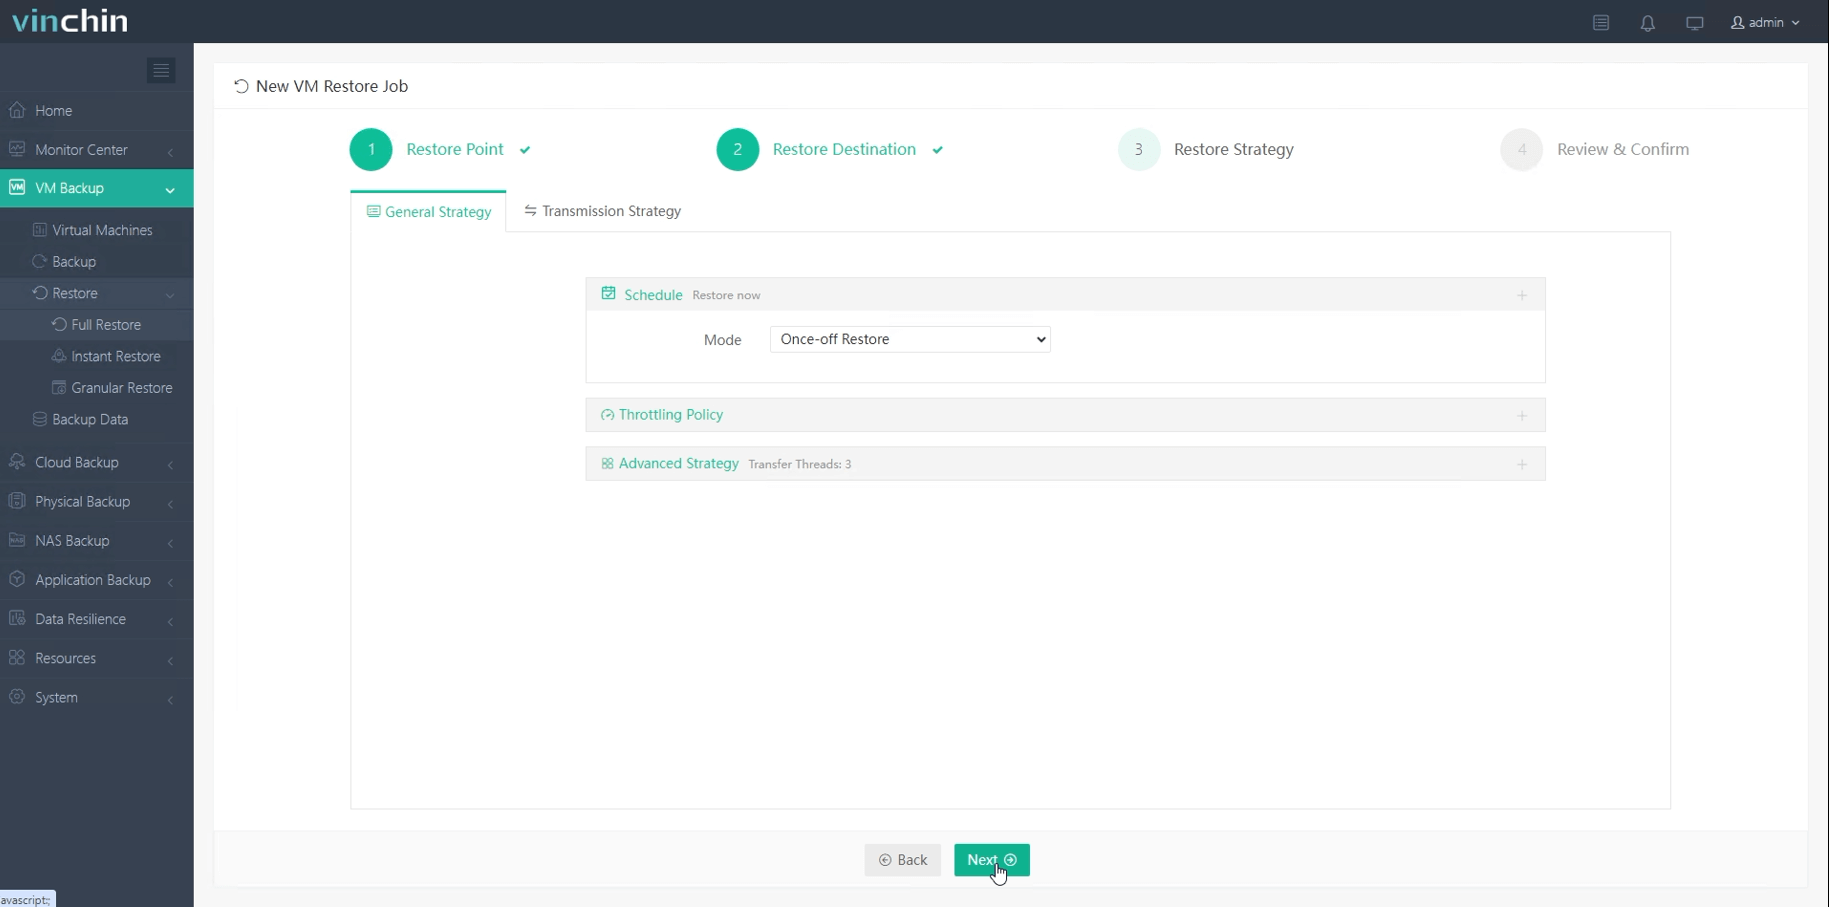The height and width of the screenshot is (907, 1829).
Task: Toggle the Schedule section plus icon
Action: pos(1522,295)
